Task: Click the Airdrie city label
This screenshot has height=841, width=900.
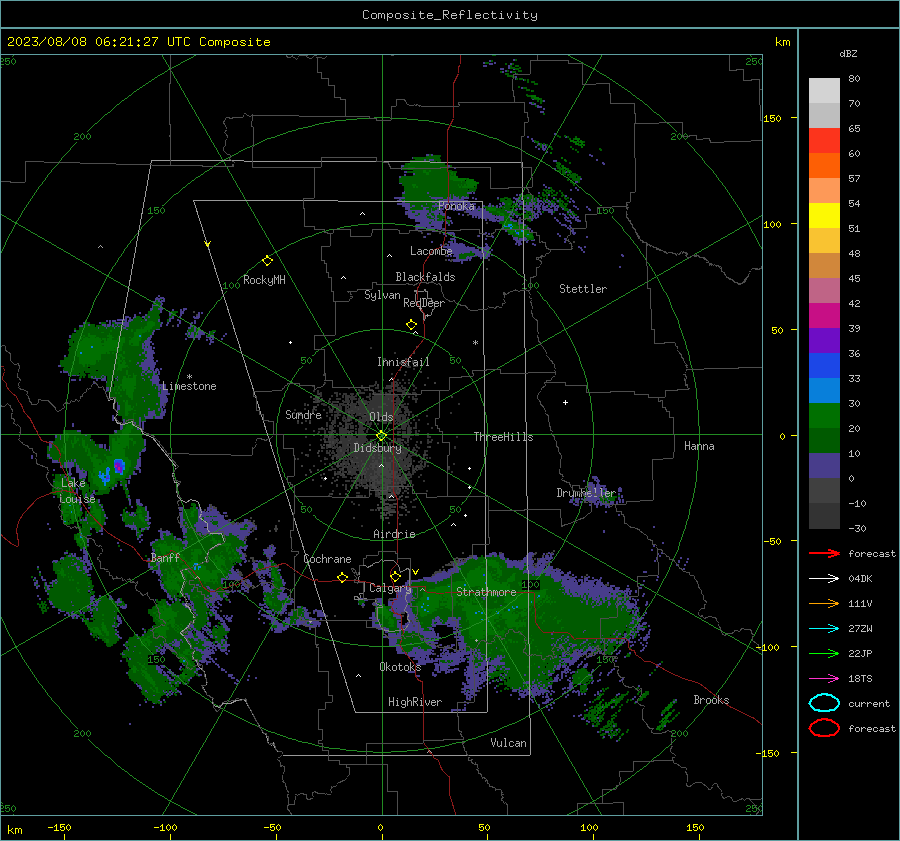Action: coord(394,534)
